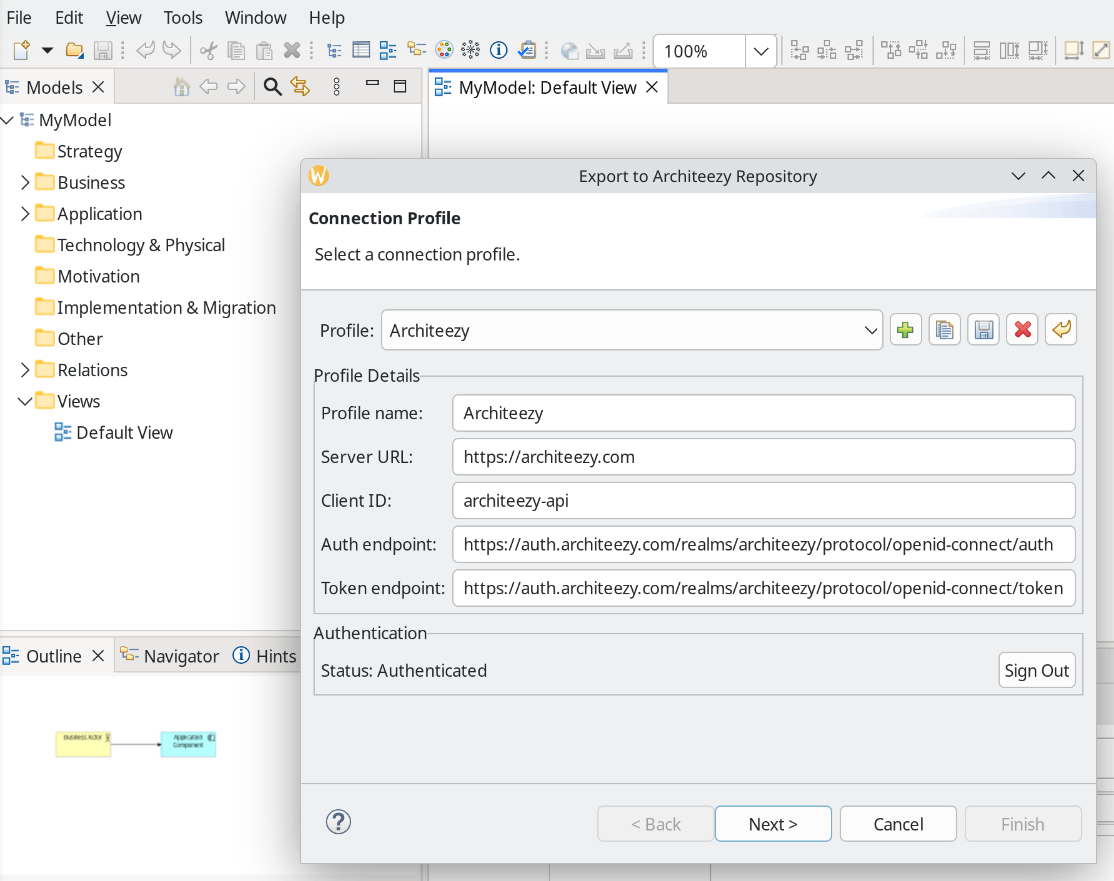
Task: Show the Models Tree view icon
Action: click(334, 50)
